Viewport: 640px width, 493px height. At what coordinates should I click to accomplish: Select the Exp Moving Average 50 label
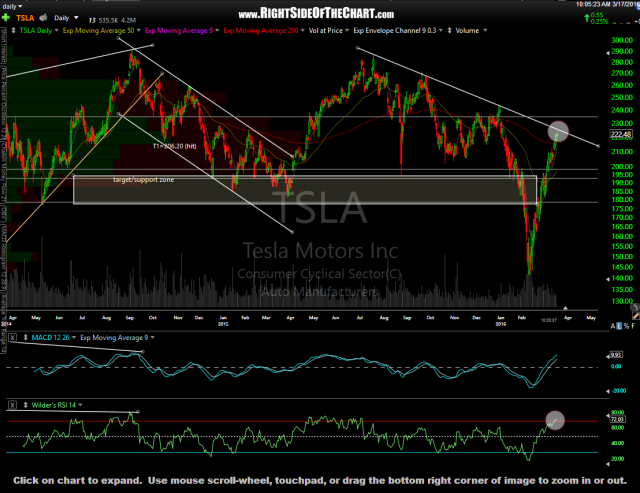pos(98,31)
